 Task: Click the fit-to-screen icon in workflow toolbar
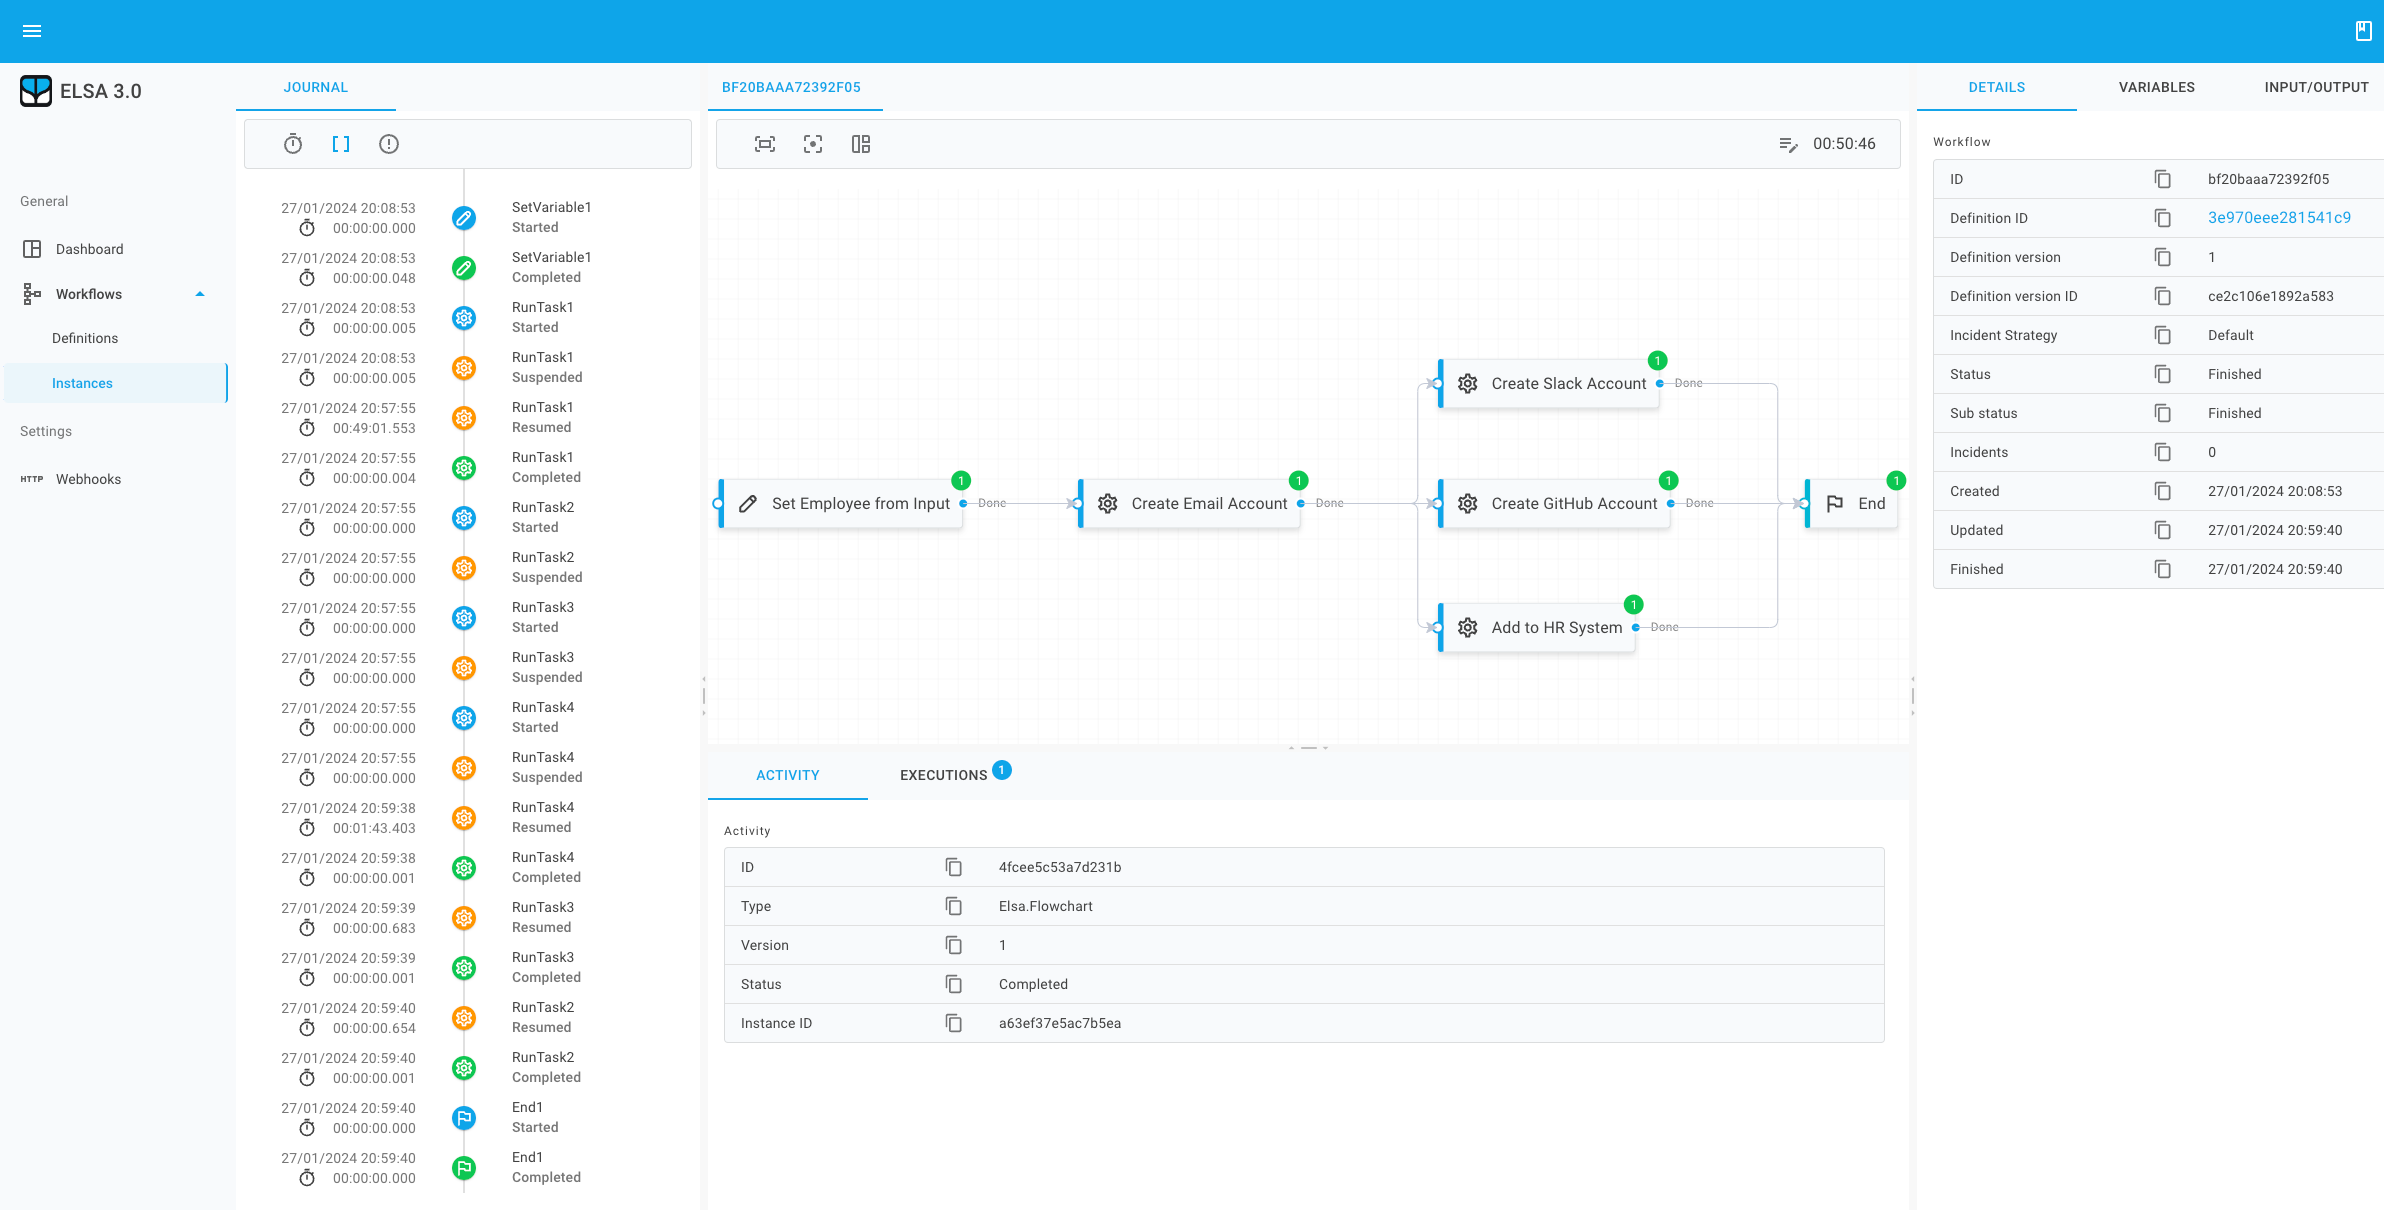tap(765, 144)
